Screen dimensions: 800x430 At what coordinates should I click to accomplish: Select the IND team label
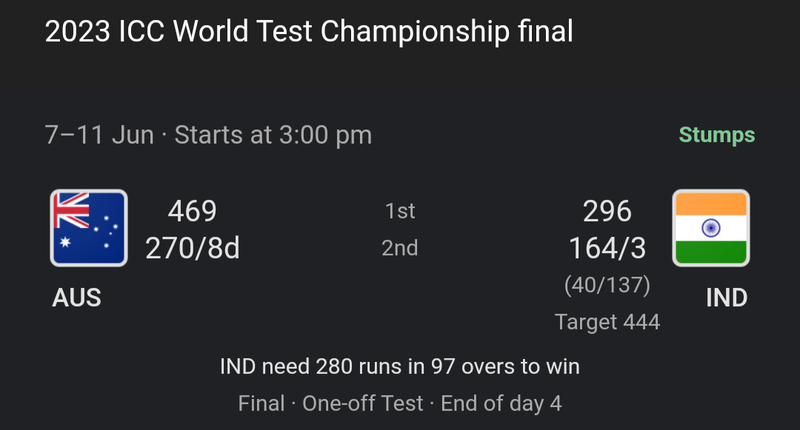coord(727,297)
